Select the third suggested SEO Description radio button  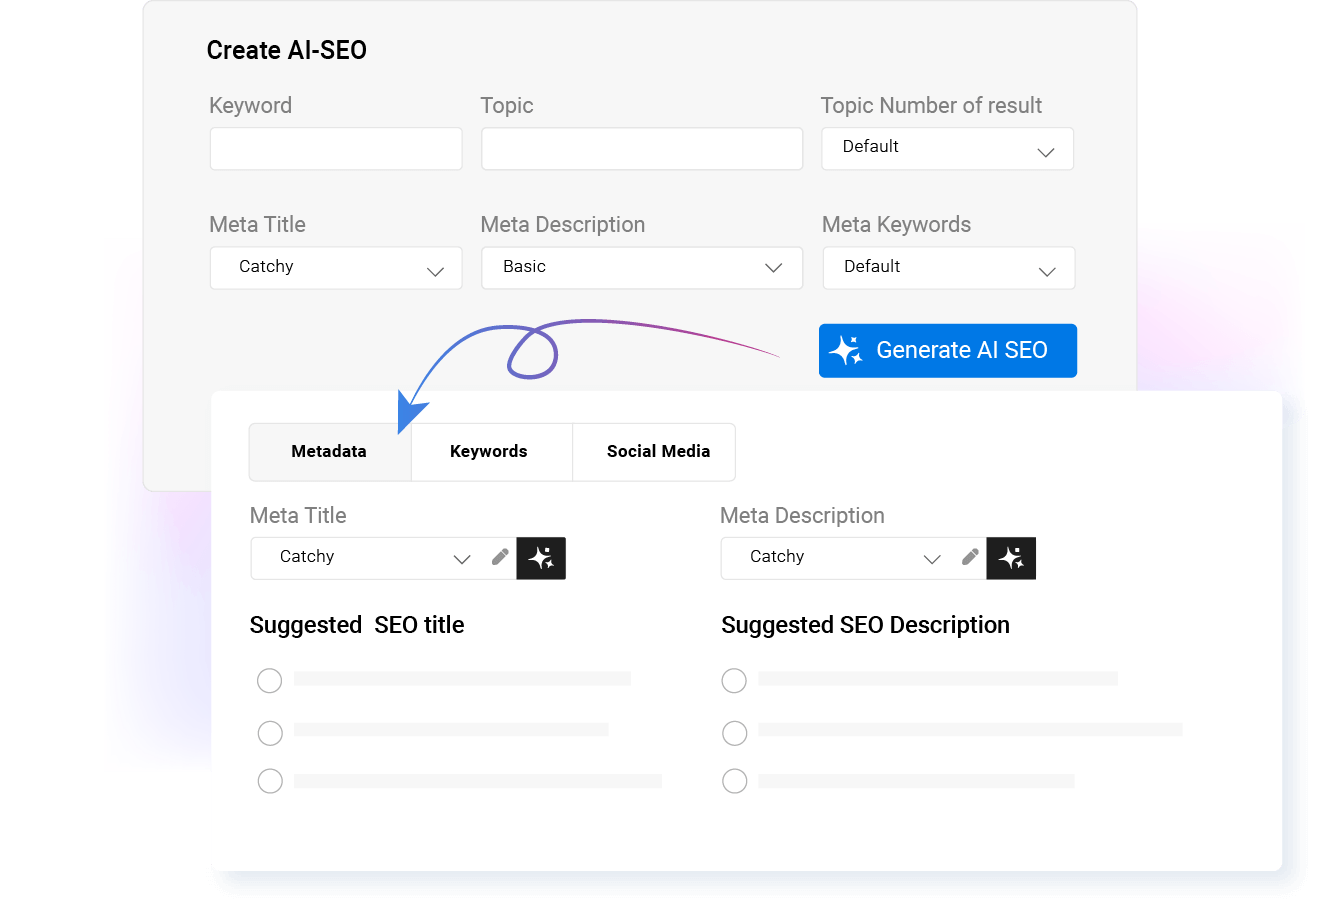tap(734, 781)
